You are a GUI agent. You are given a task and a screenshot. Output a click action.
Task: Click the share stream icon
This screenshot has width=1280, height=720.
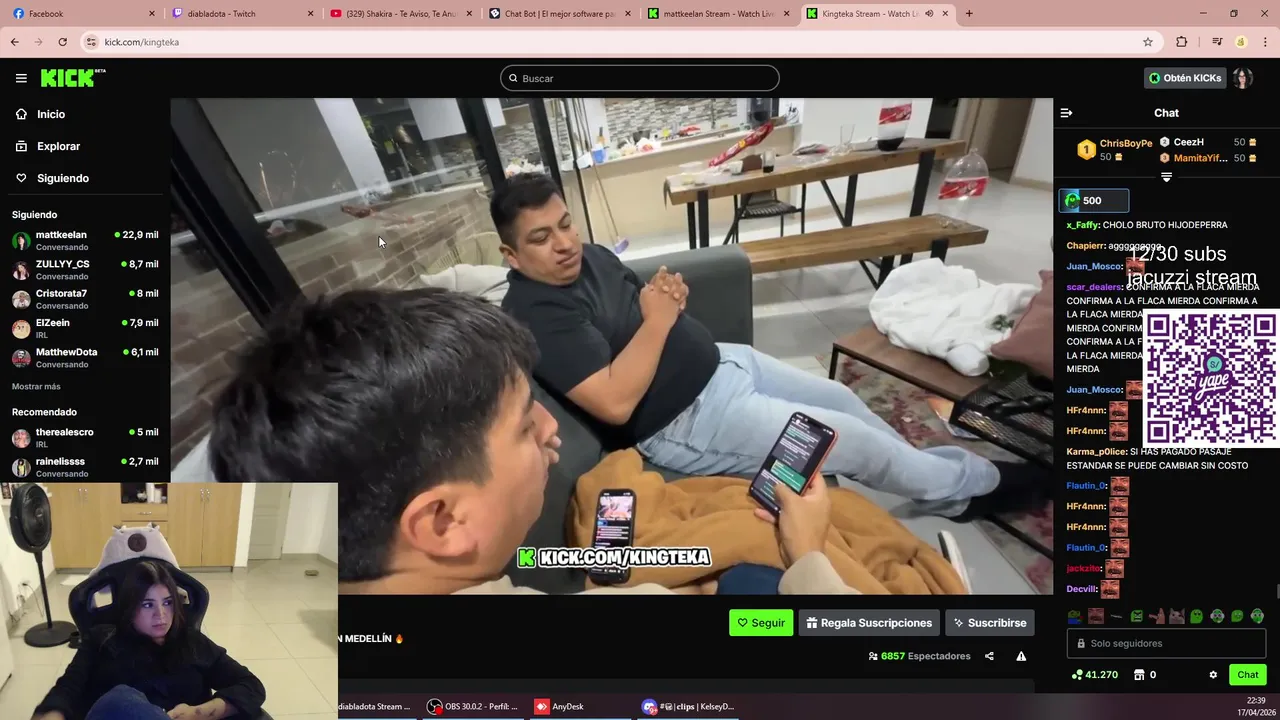989,656
